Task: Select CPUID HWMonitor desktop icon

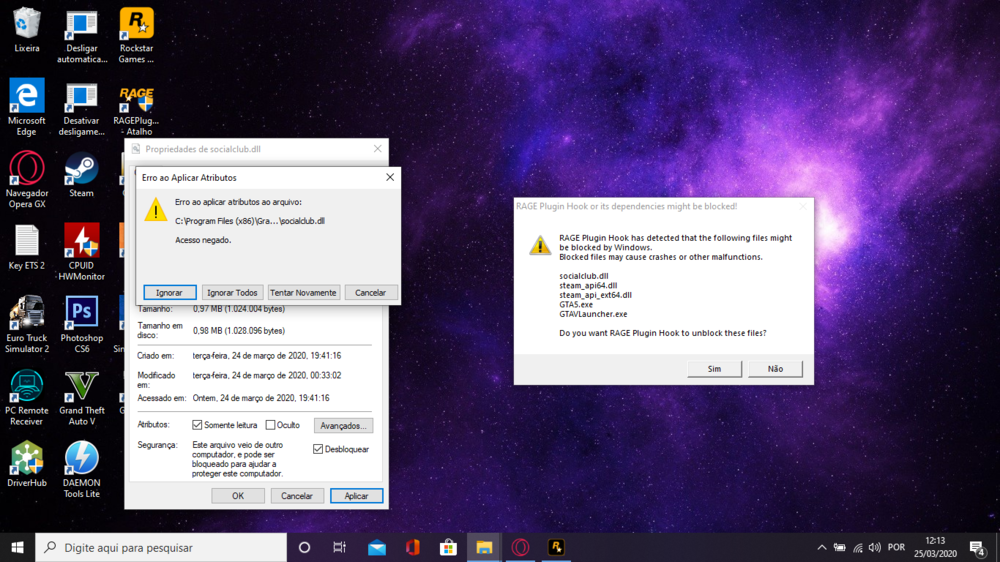Action: 82,253
